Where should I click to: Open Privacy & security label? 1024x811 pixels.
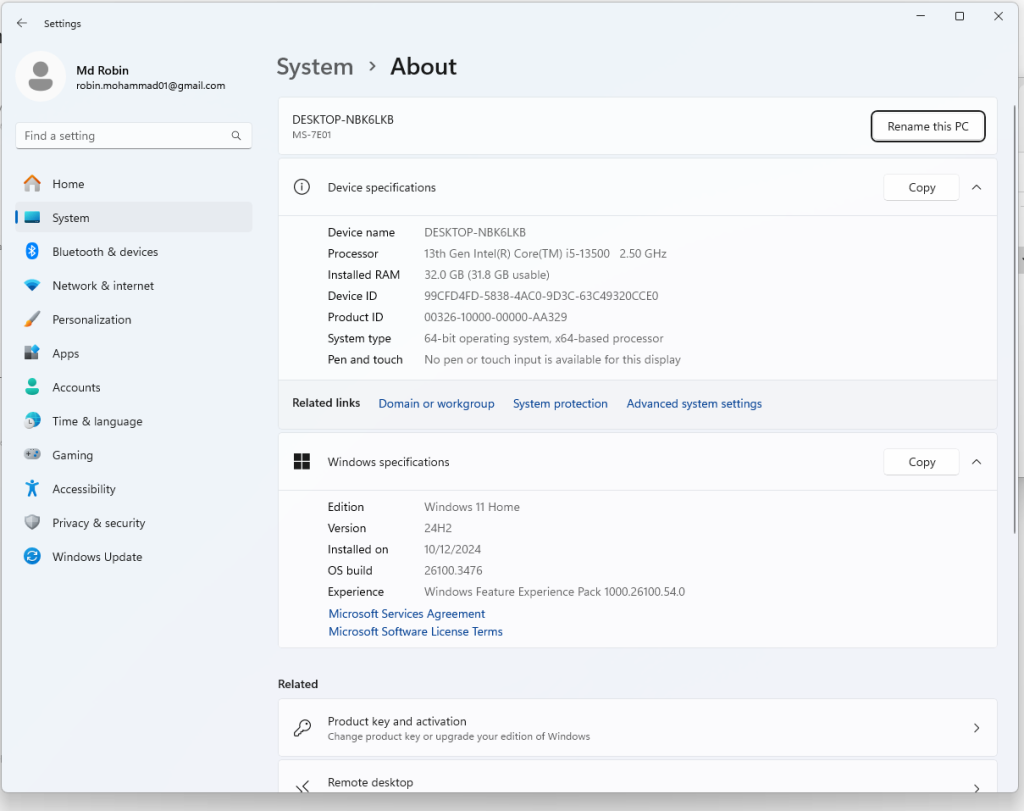[99, 523]
